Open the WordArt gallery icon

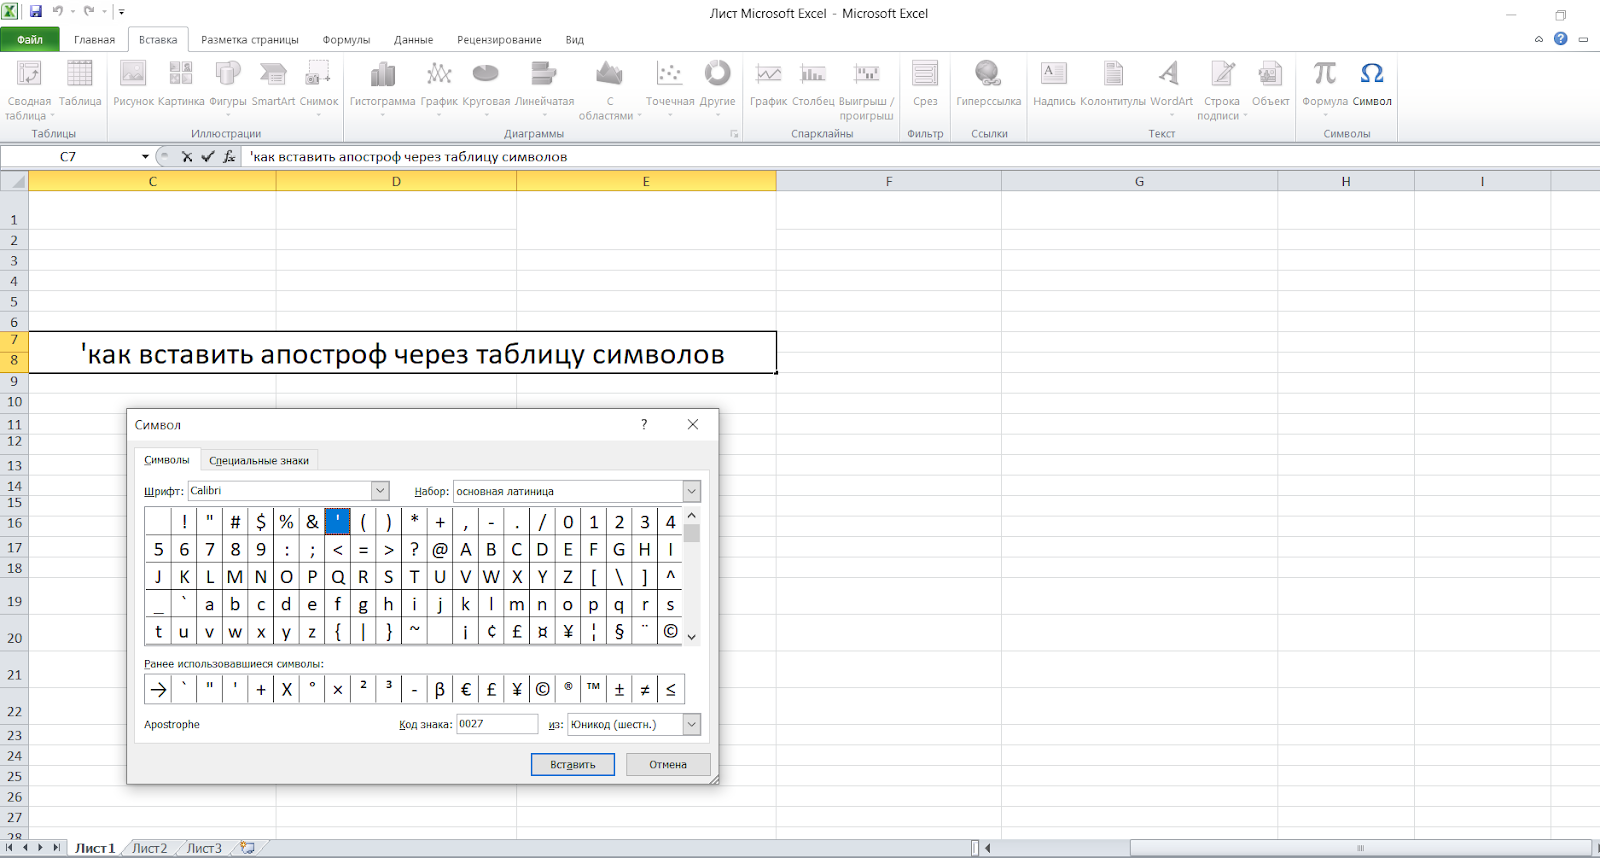point(1170,75)
